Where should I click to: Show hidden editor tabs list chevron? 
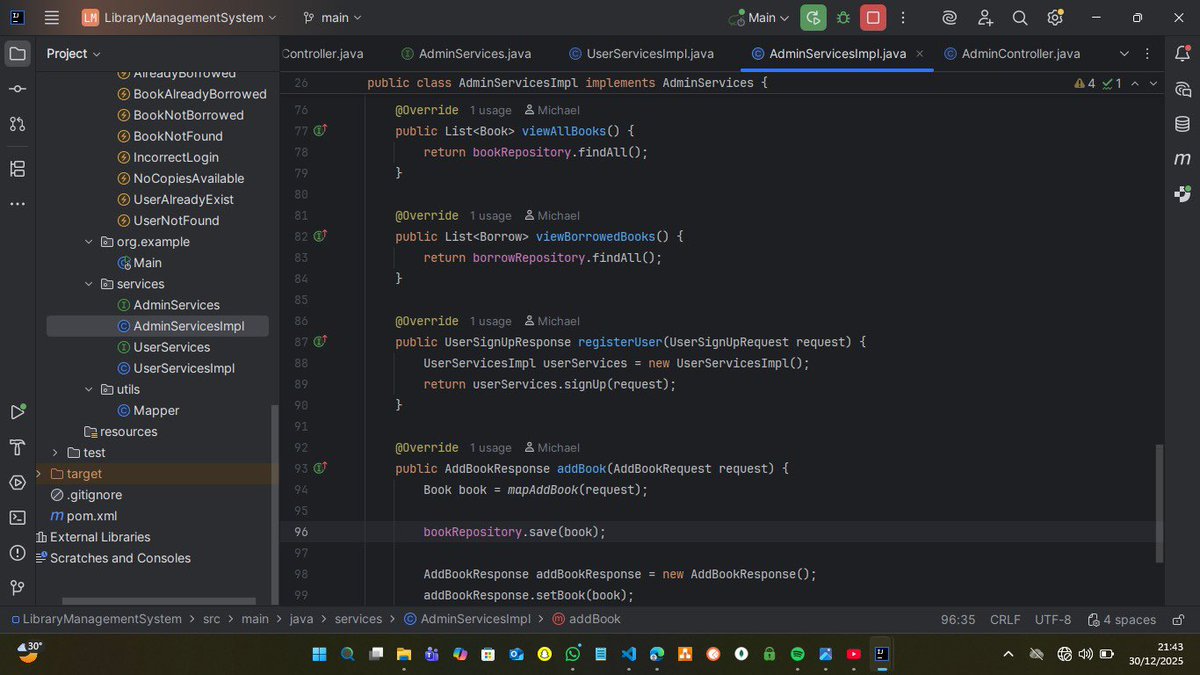pos(1124,54)
